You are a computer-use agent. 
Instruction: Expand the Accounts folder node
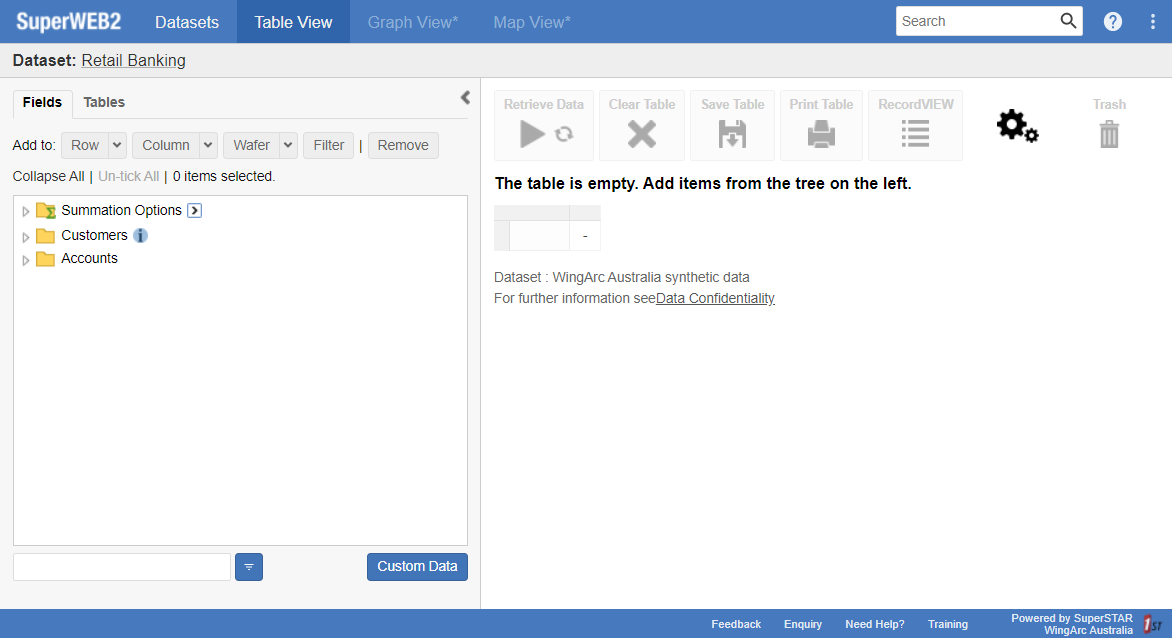point(26,260)
